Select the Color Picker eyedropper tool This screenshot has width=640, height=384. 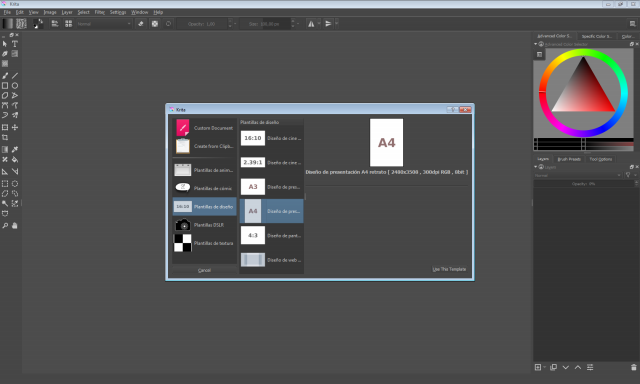pyautogui.click(x=15, y=150)
